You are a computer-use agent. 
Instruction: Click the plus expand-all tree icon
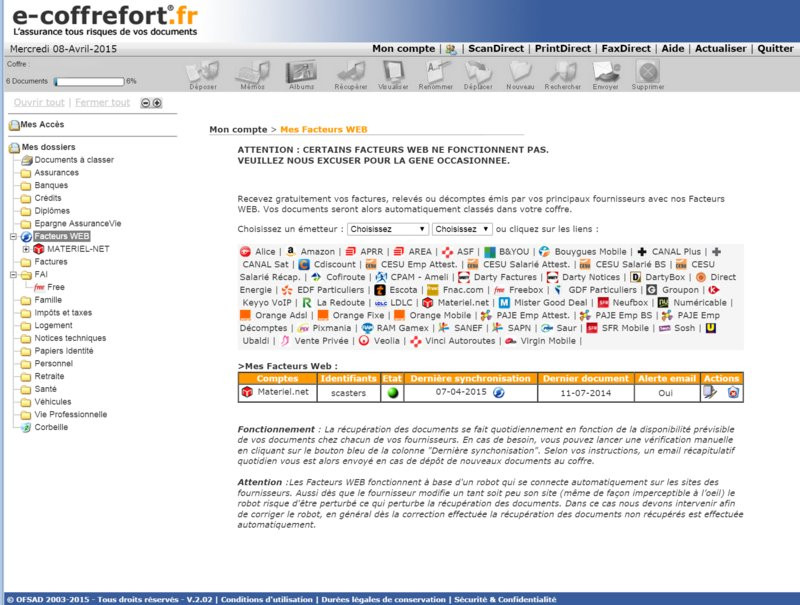(157, 103)
